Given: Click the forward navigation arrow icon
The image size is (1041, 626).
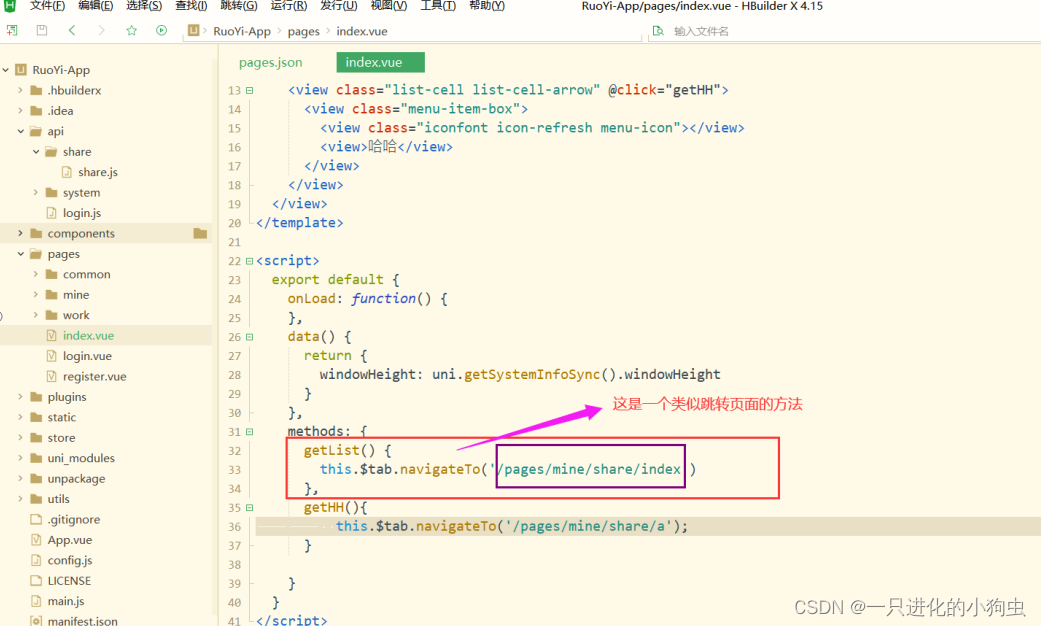Looking at the screenshot, I should 101,31.
